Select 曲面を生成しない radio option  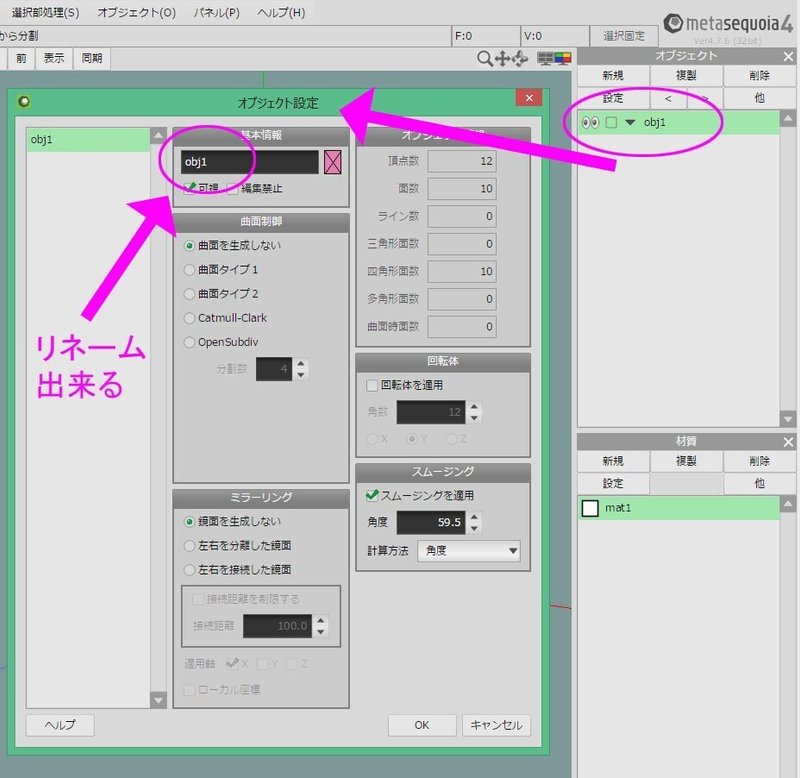(x=189, y=245)
